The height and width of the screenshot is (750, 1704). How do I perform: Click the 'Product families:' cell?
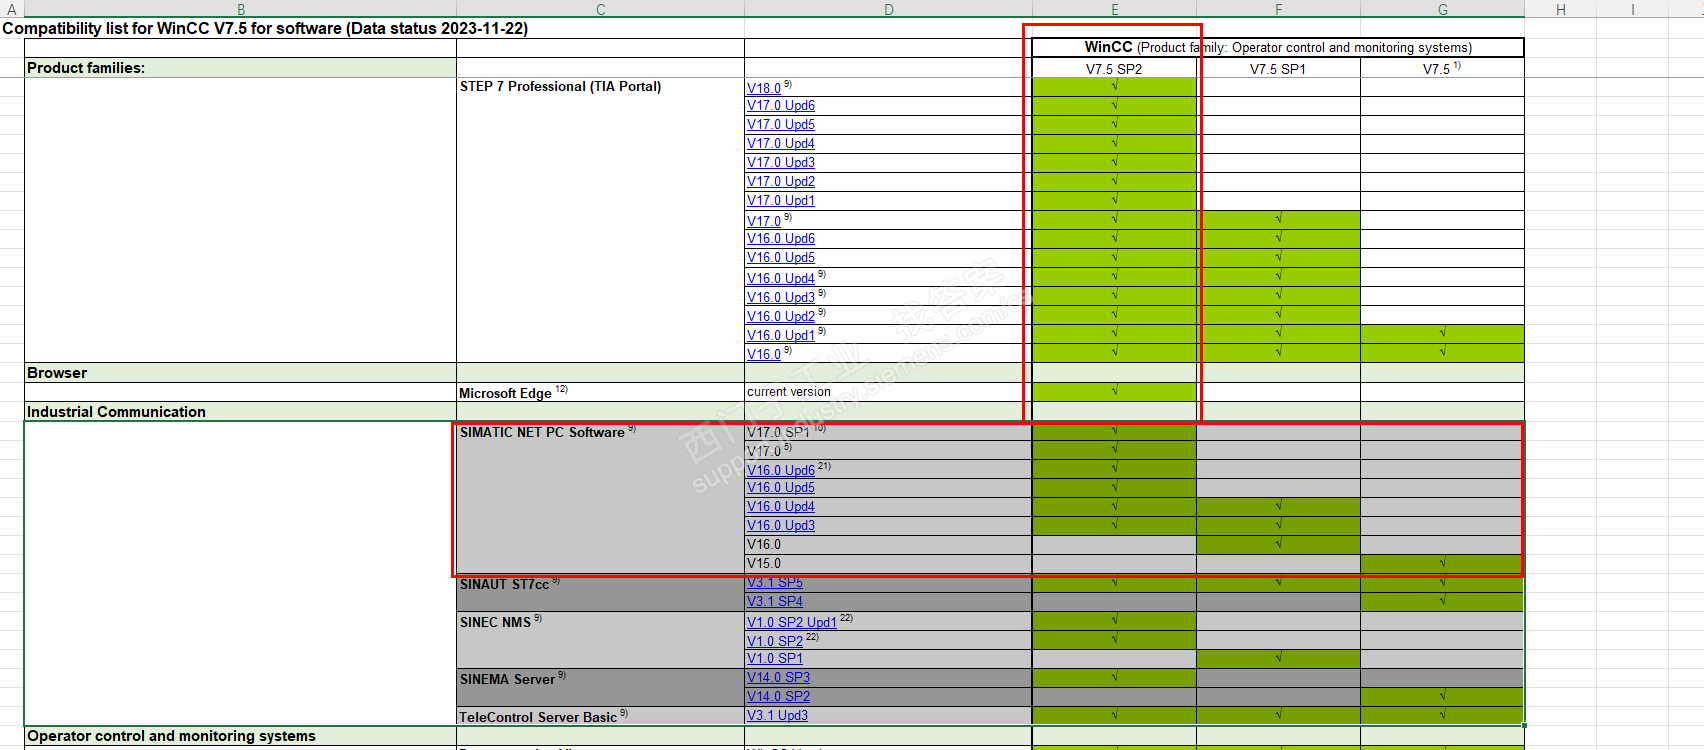[241, 68]
